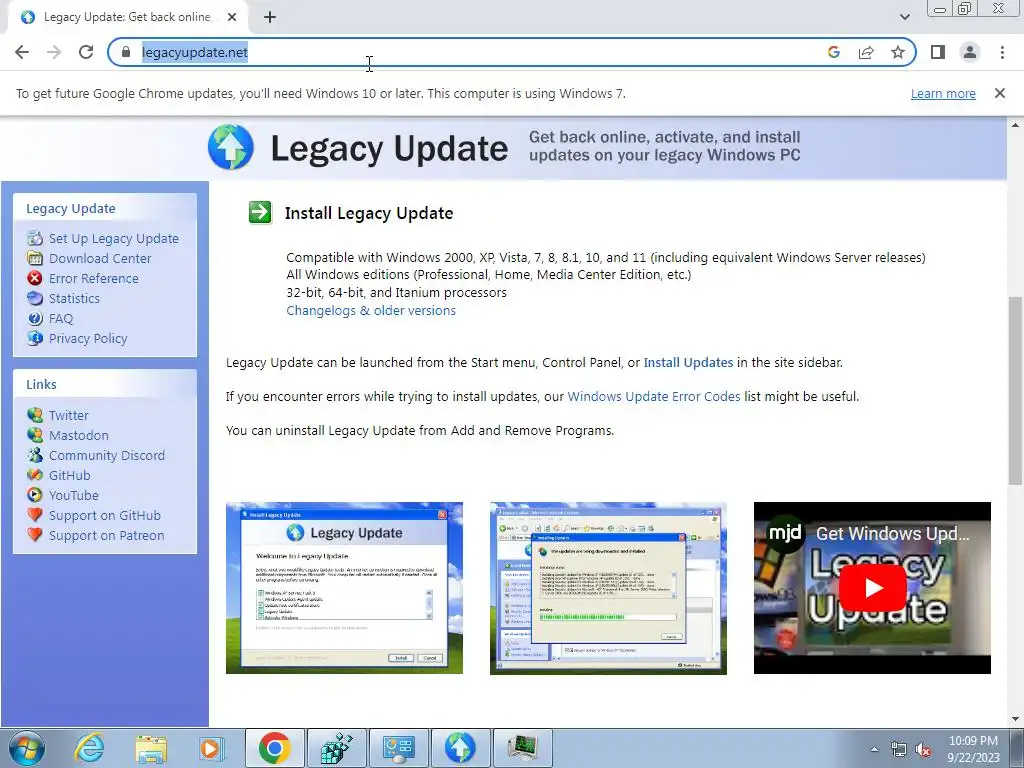Open Windows Explorer from taskbar
Viewport: 1024px width, 768px height.
pos(151,748)
